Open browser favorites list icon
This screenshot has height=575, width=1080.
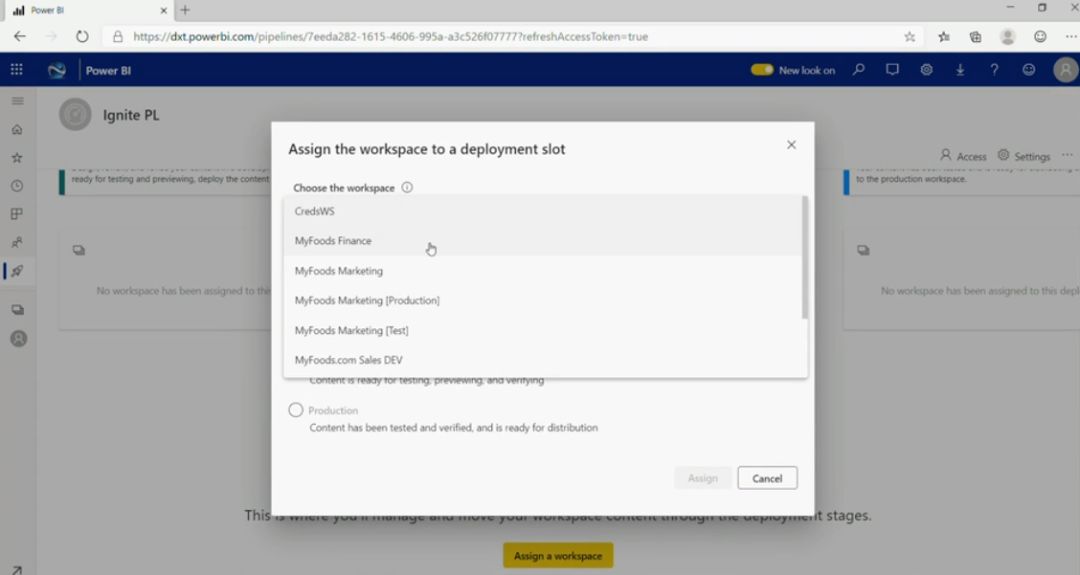(944, 36)
